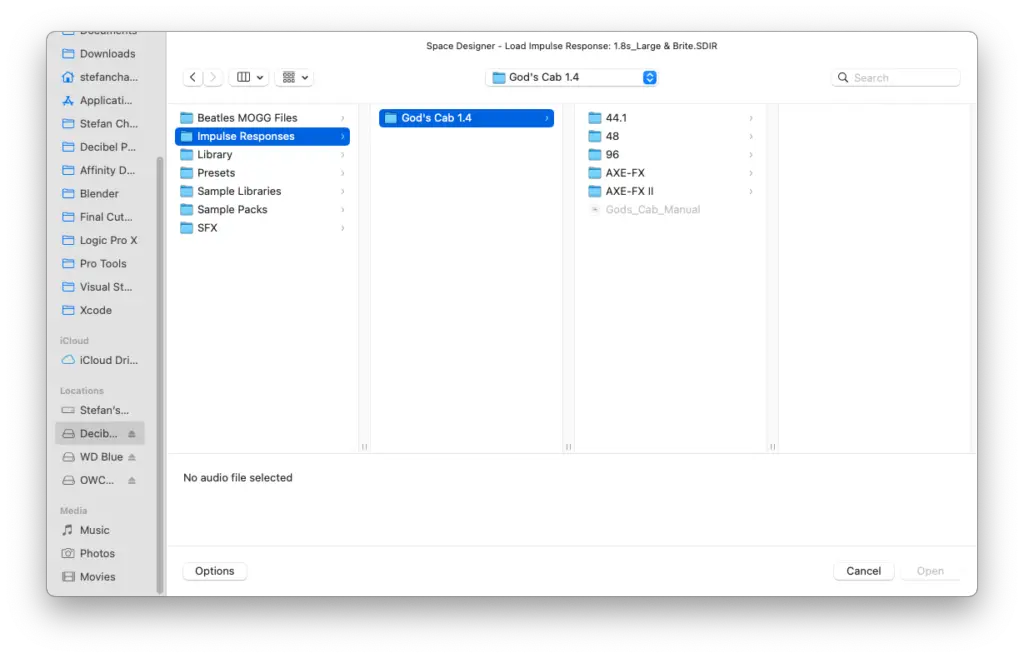Select the Library folder in the first column
Image resolution: width=1024 pixels, height=658 pixels.
[x=263, y=155]
